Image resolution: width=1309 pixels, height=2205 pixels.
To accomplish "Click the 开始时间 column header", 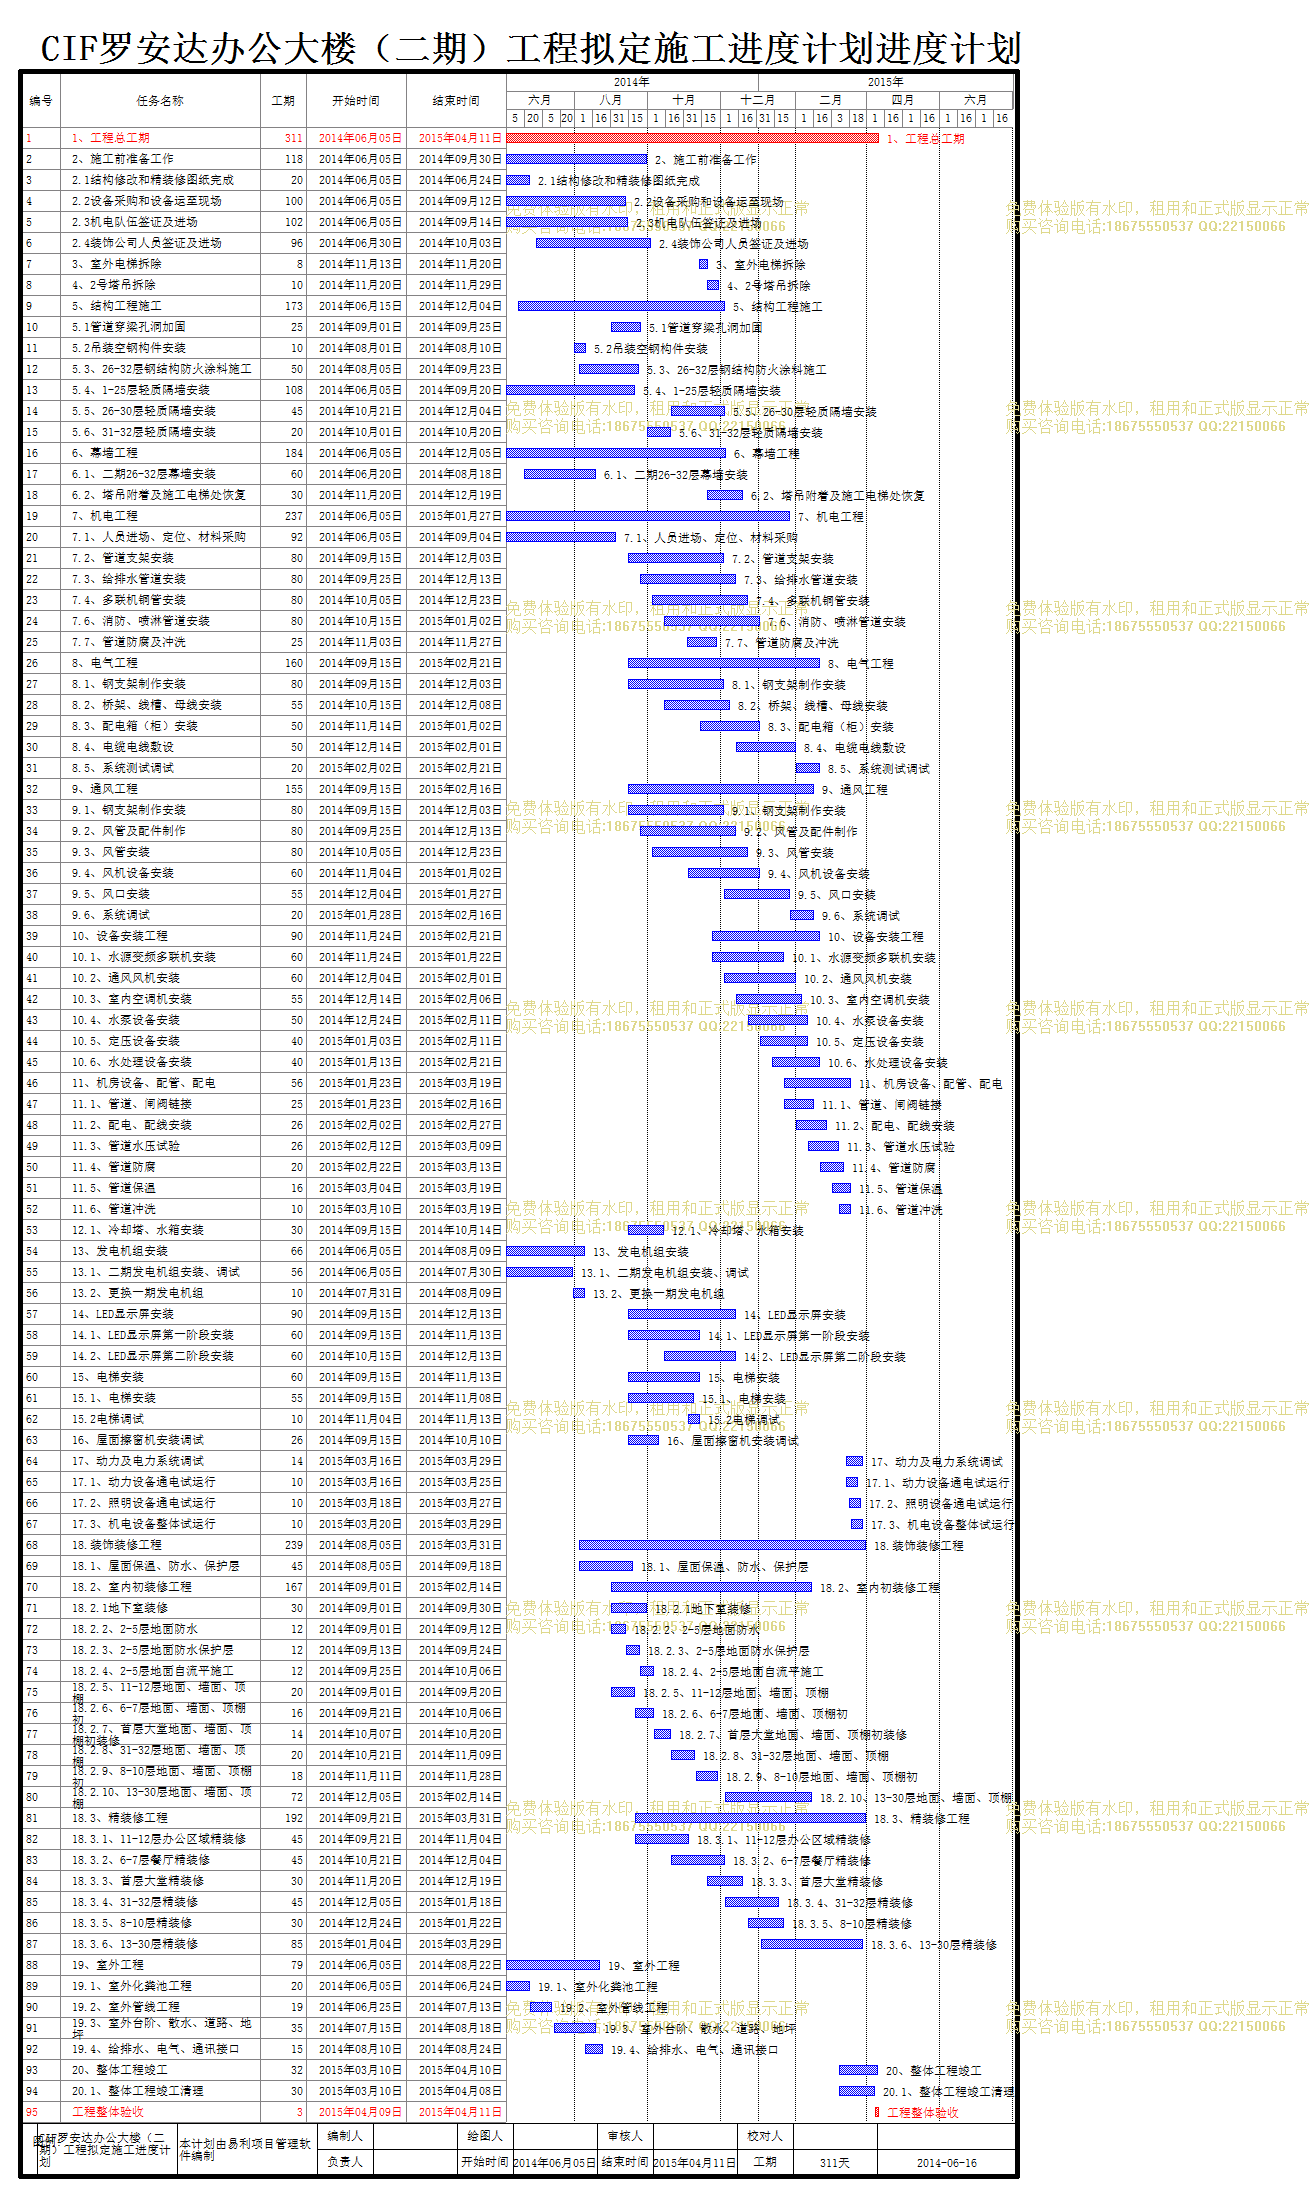I will point(356,101).
